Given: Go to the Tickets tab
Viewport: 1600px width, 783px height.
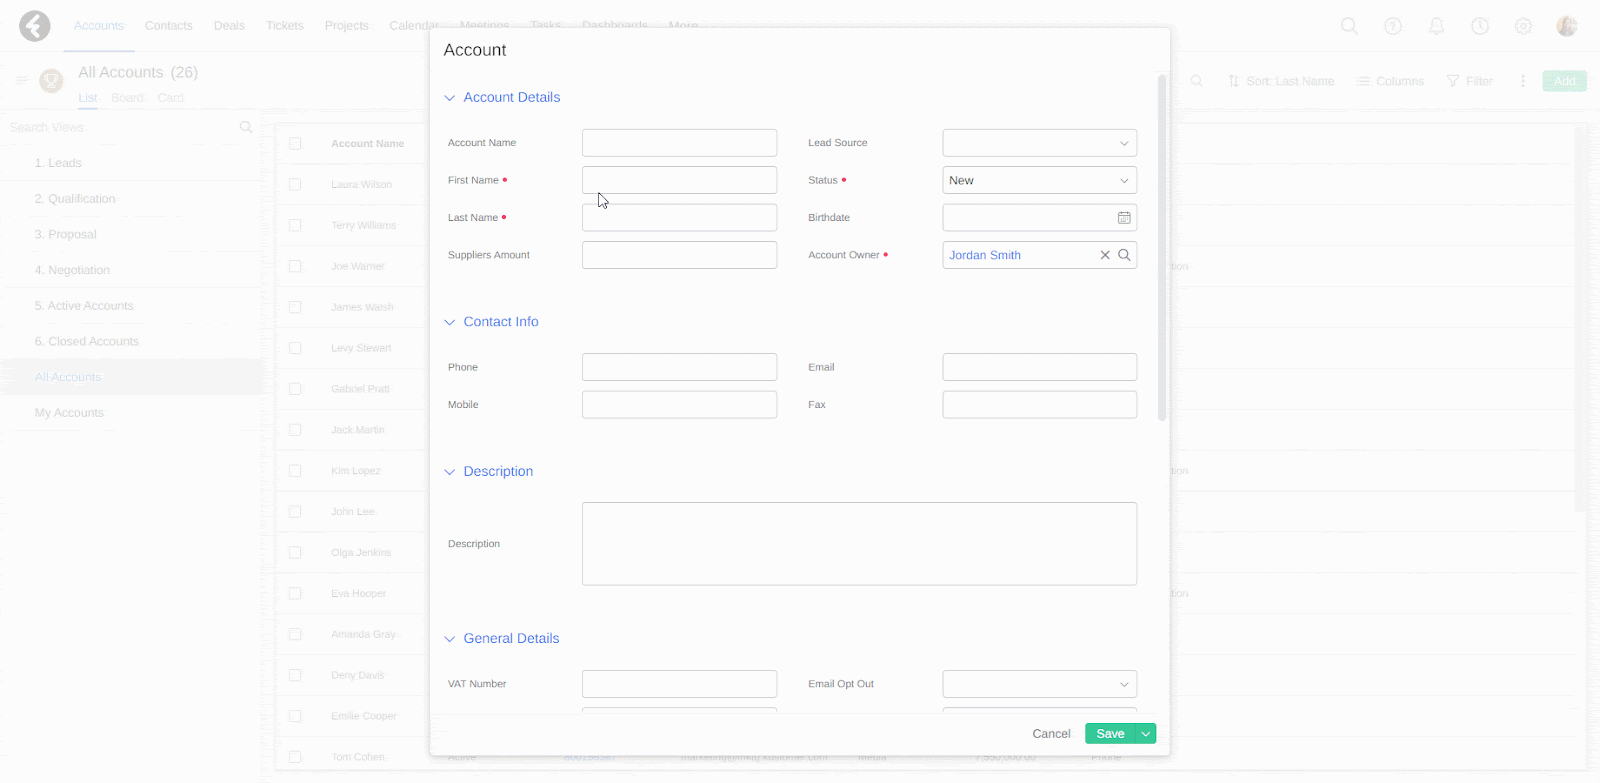Looking at the screenshot, I should [x=285, y=26].
